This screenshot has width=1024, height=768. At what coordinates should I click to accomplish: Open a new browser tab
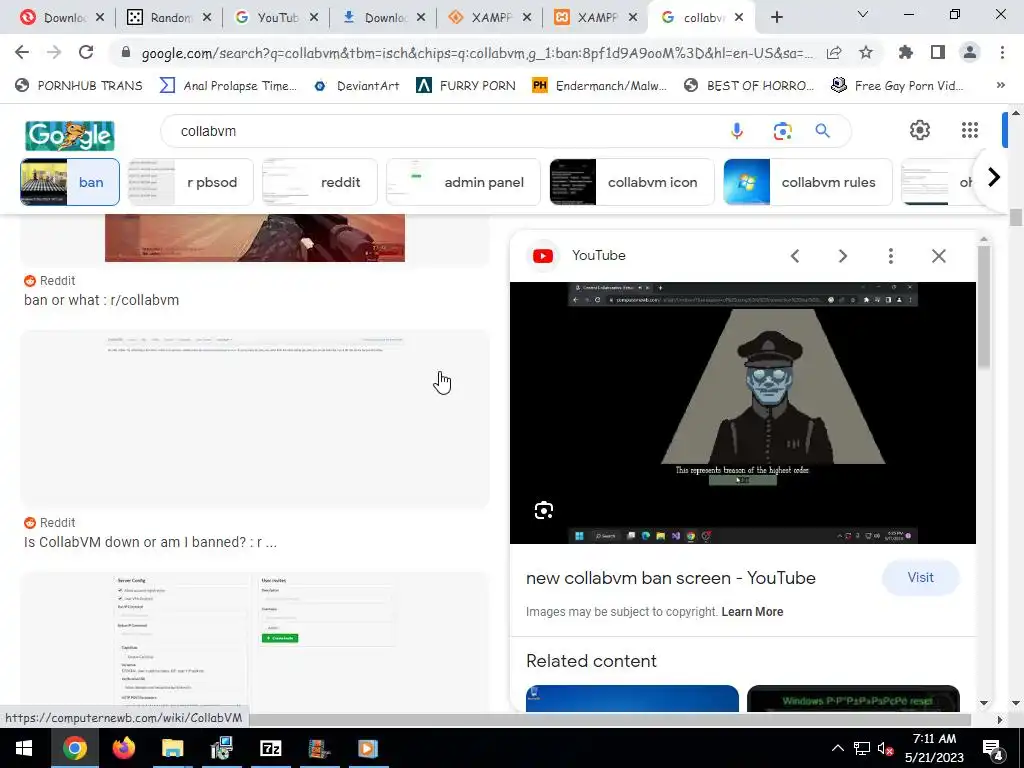click(x=776, y=18)
